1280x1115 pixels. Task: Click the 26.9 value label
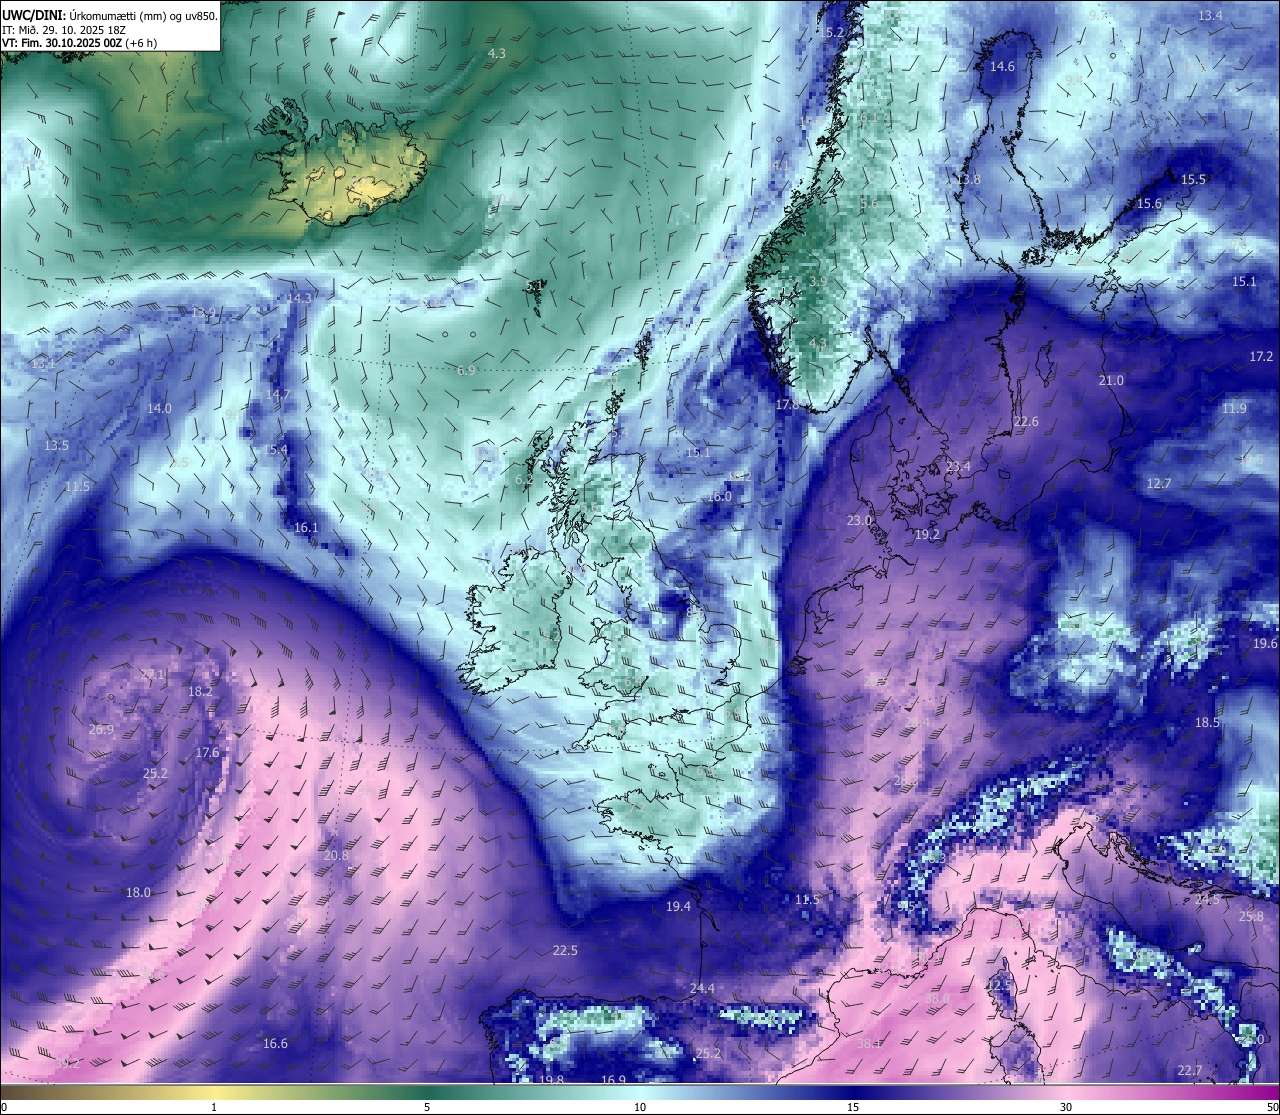click(101, 731)
